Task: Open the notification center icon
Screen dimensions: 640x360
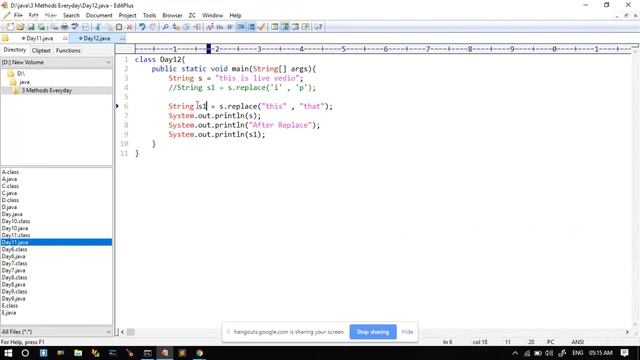Action: (624, 353)
